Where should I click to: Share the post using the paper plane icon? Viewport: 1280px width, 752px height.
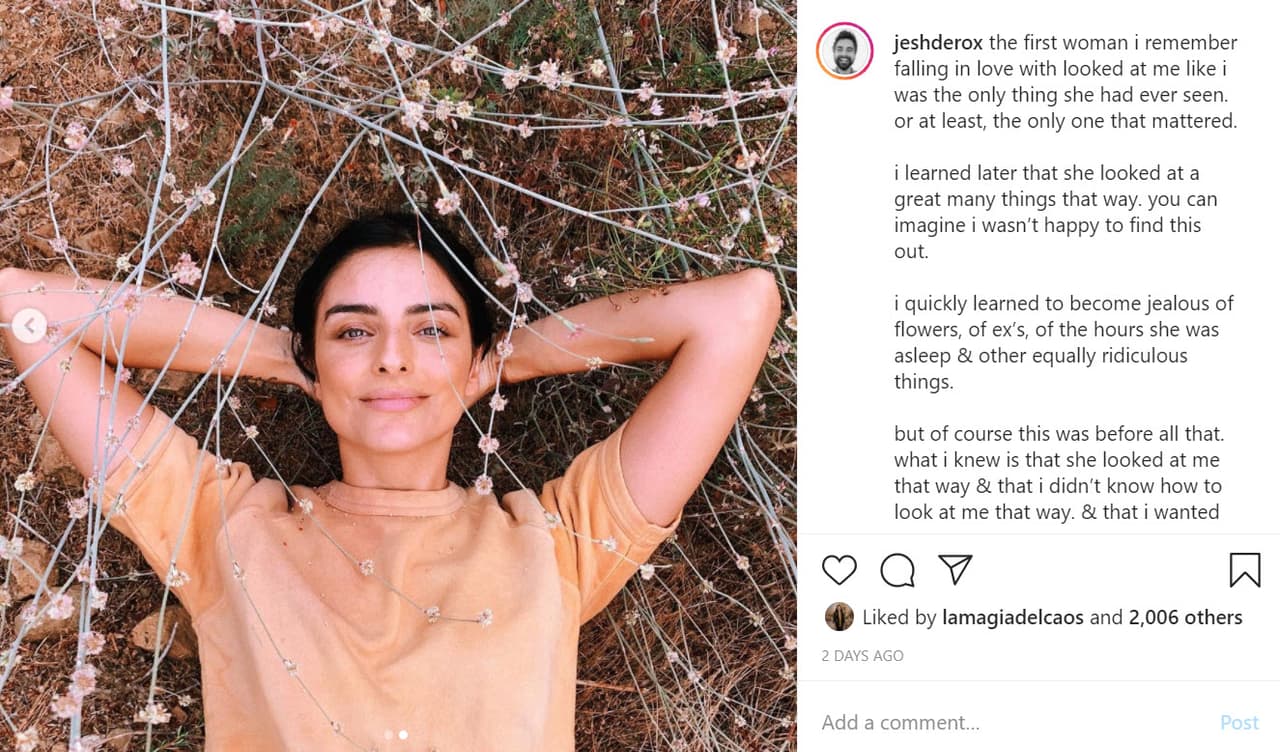click(x=955, y=570)
